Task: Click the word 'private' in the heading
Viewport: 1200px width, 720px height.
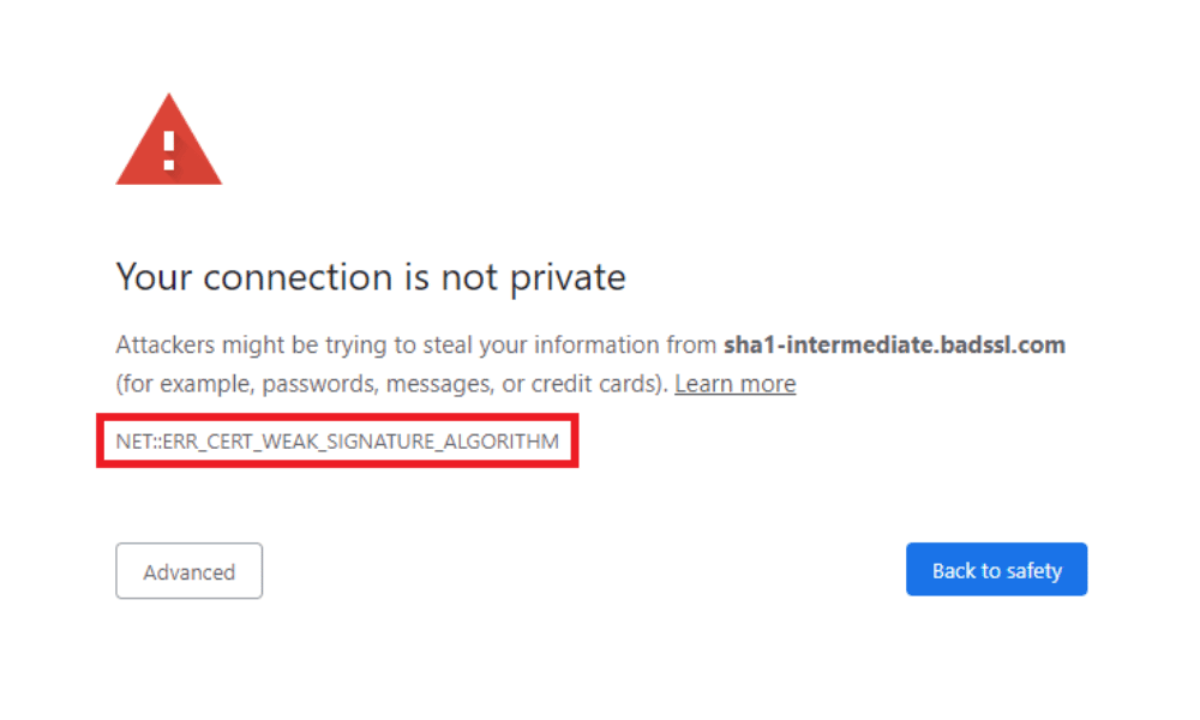Action: (x=568, y=278)
